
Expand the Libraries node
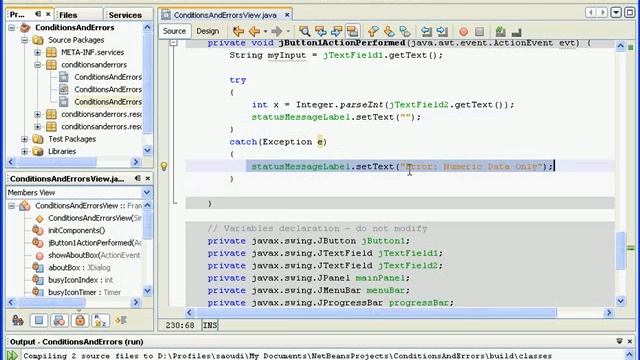click(24, 151)
